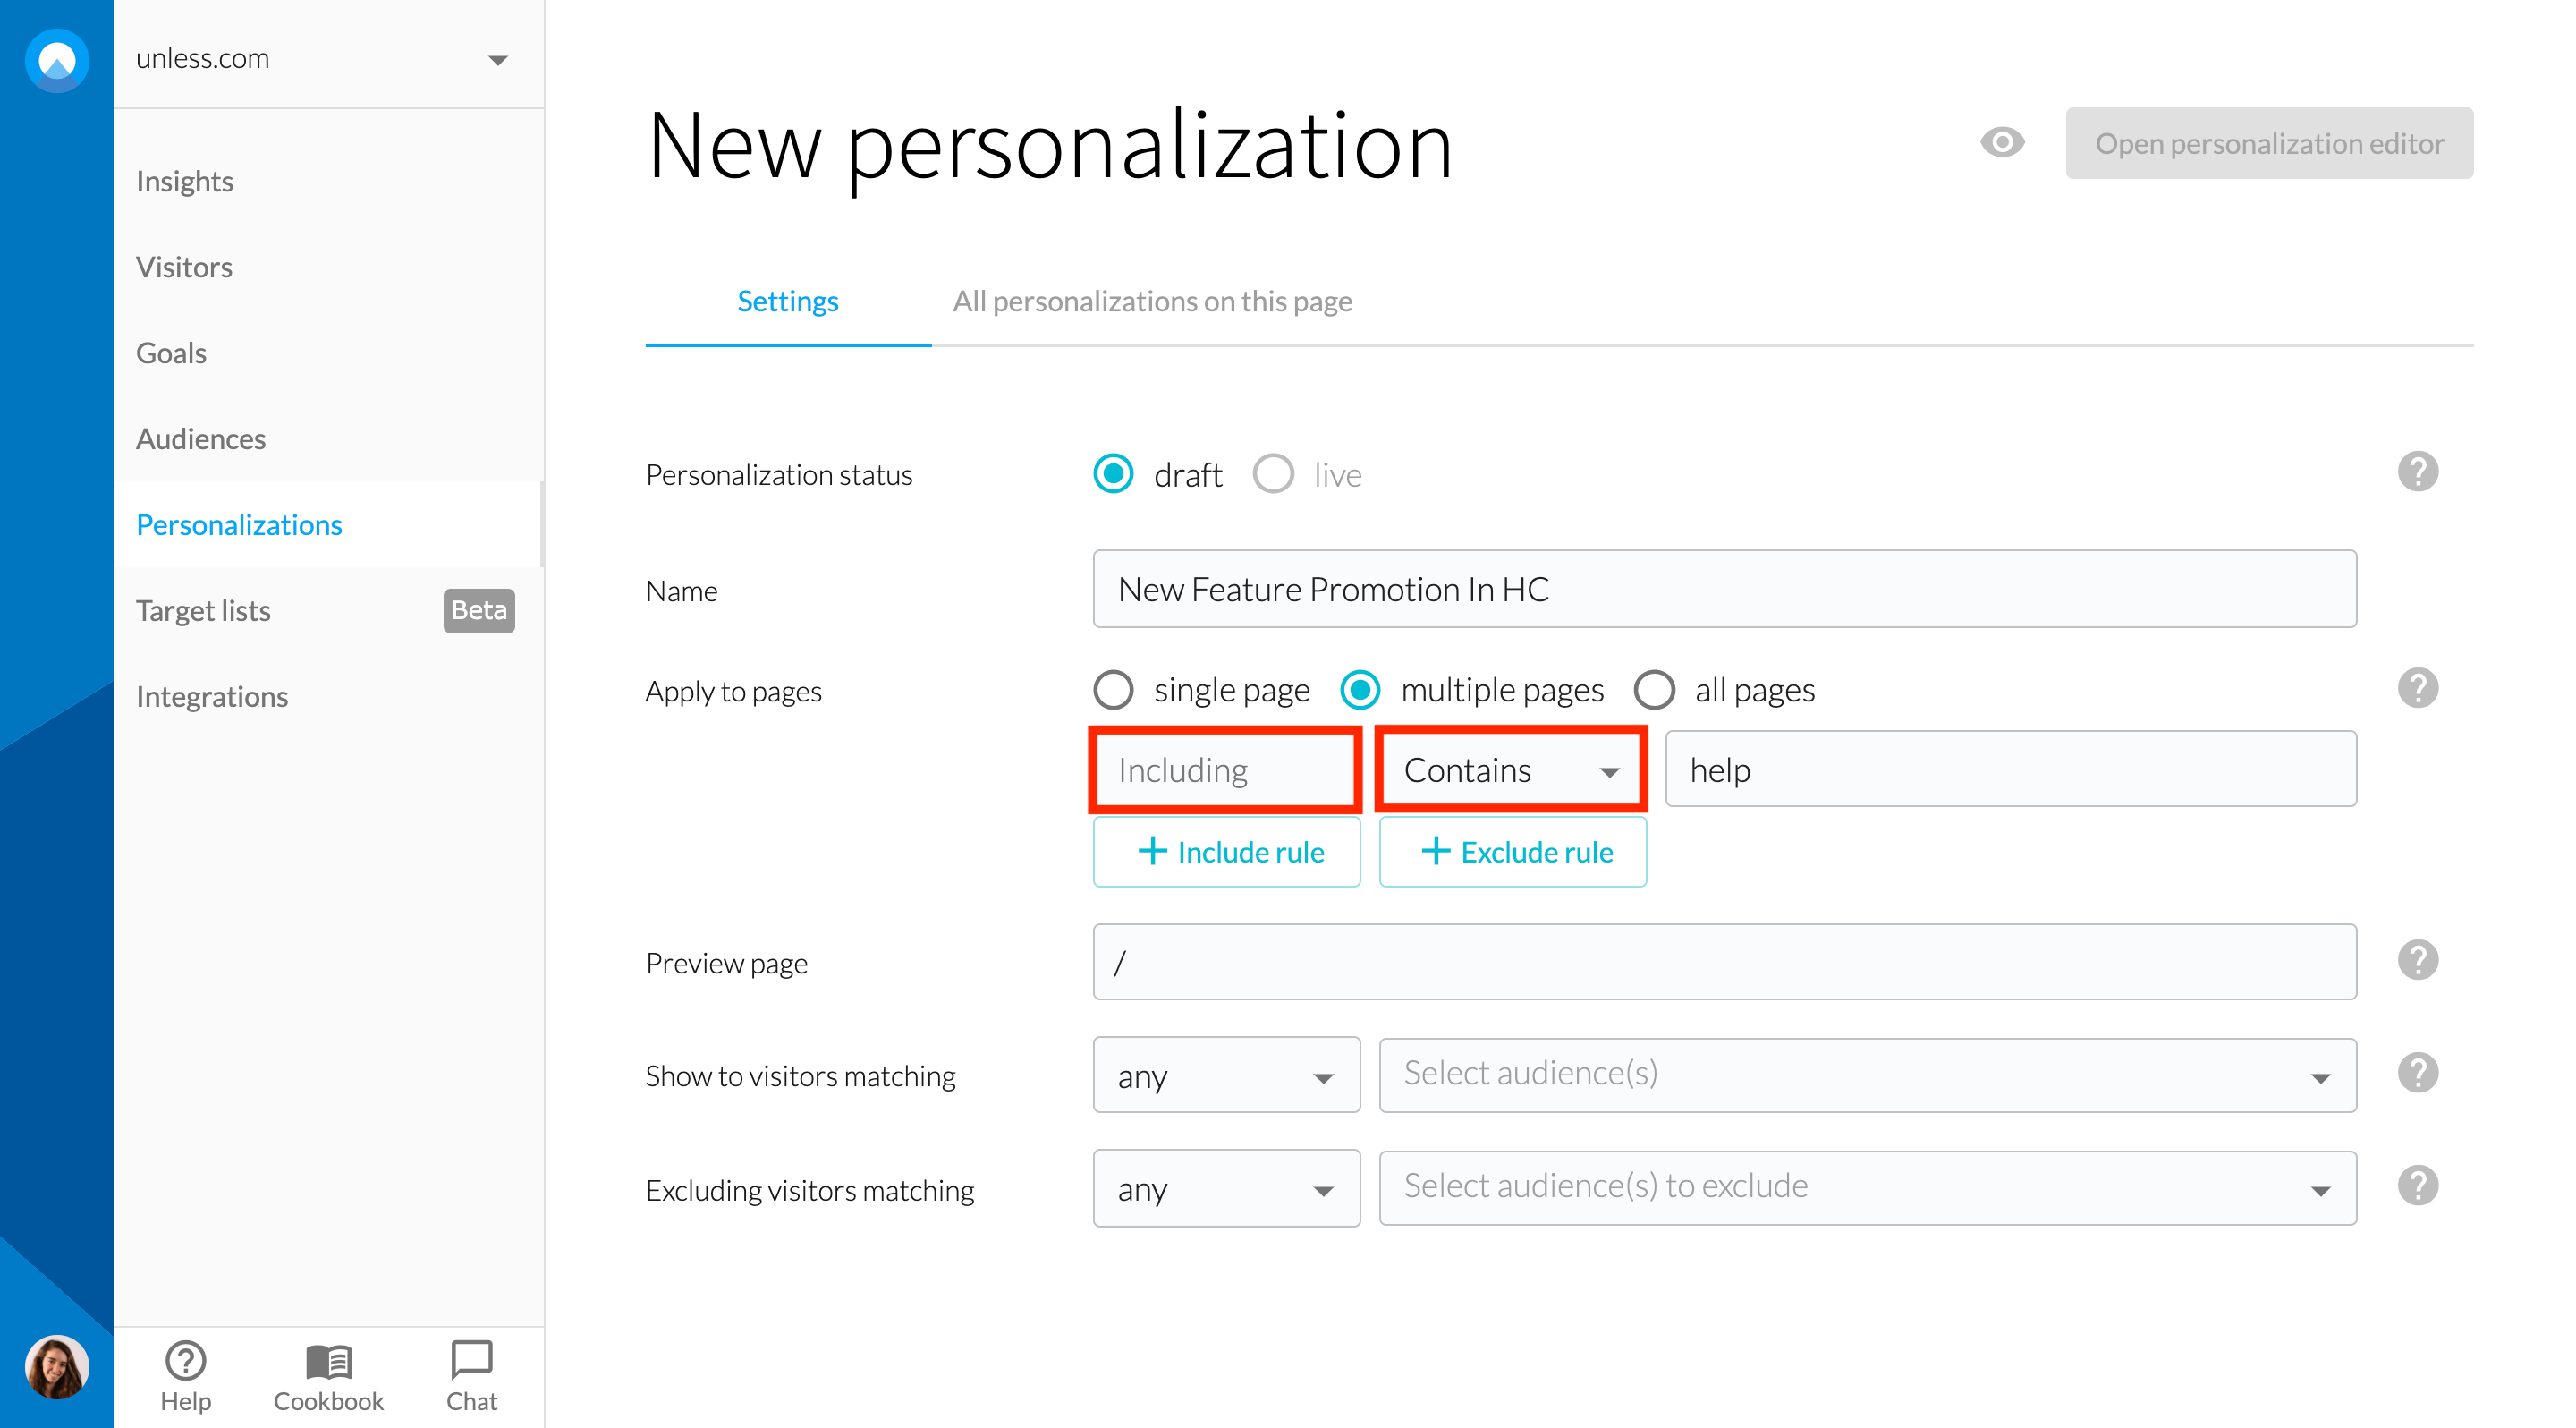
Task: Click the user profile avatar
Action: point(56,1367)
